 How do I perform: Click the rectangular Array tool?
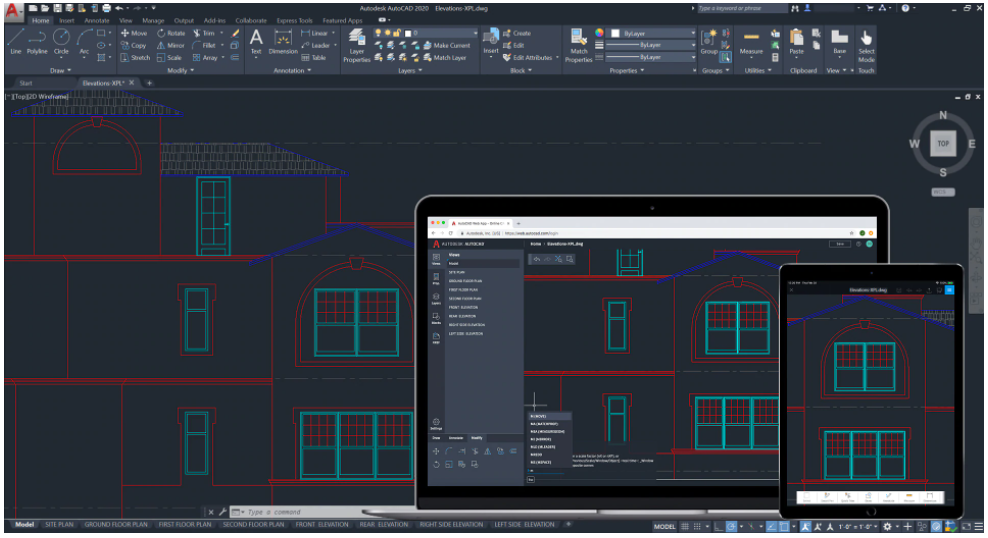[x=205, y=57]
